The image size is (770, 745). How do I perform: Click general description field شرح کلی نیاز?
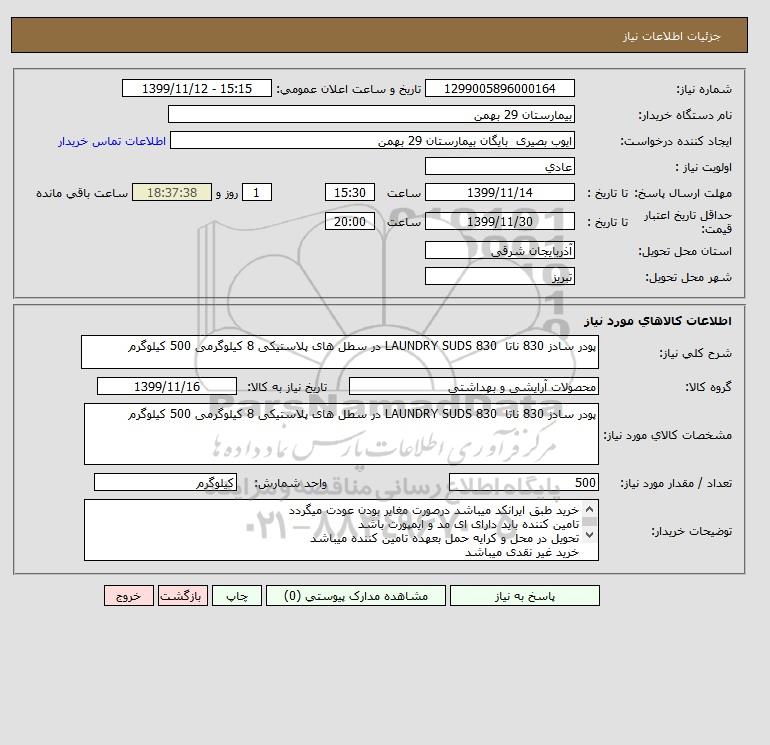[340, 352]
